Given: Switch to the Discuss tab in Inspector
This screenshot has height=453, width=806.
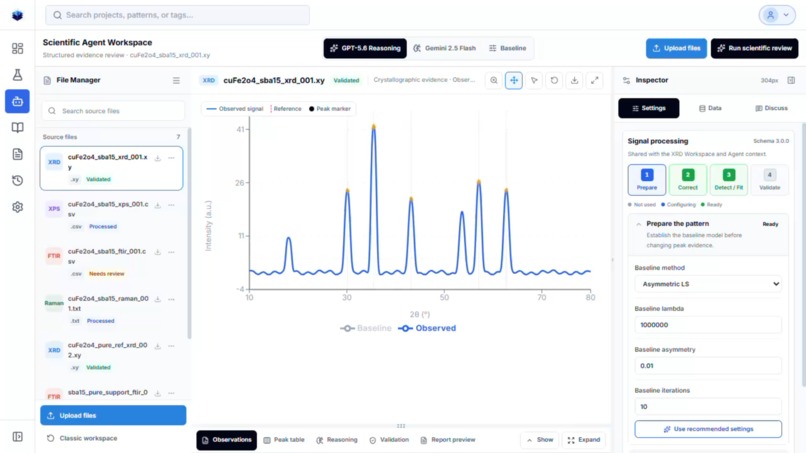Looking at the screenshot, I should [x=771, y=108].
